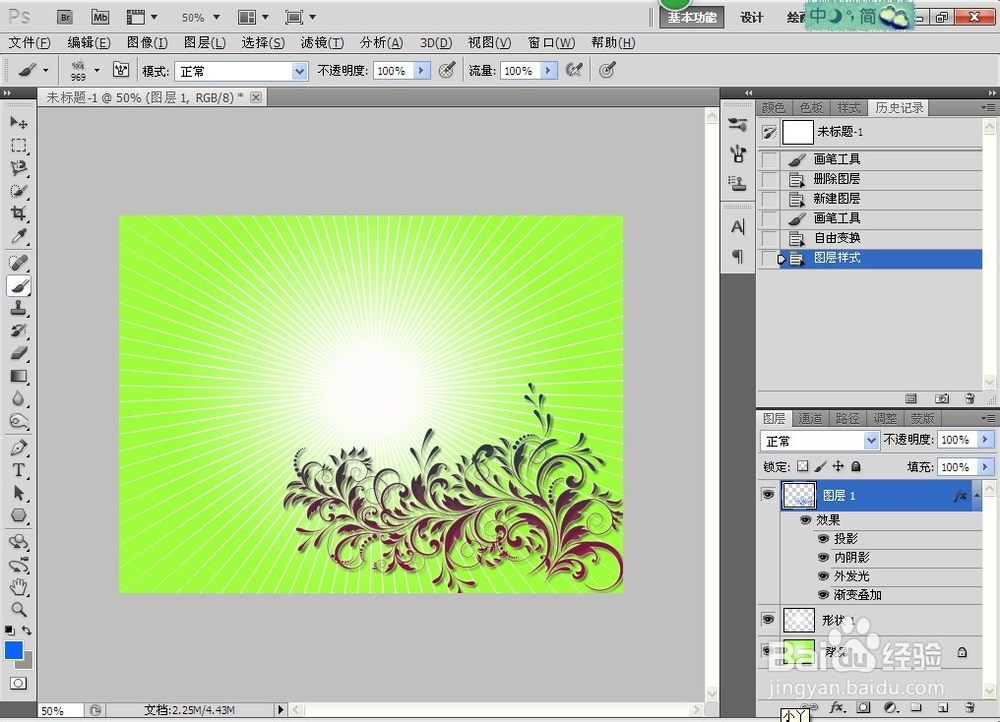This screenshot has width=1000, height=722.
Task: Select the Hand tool
Action: [x=18, y=587]
